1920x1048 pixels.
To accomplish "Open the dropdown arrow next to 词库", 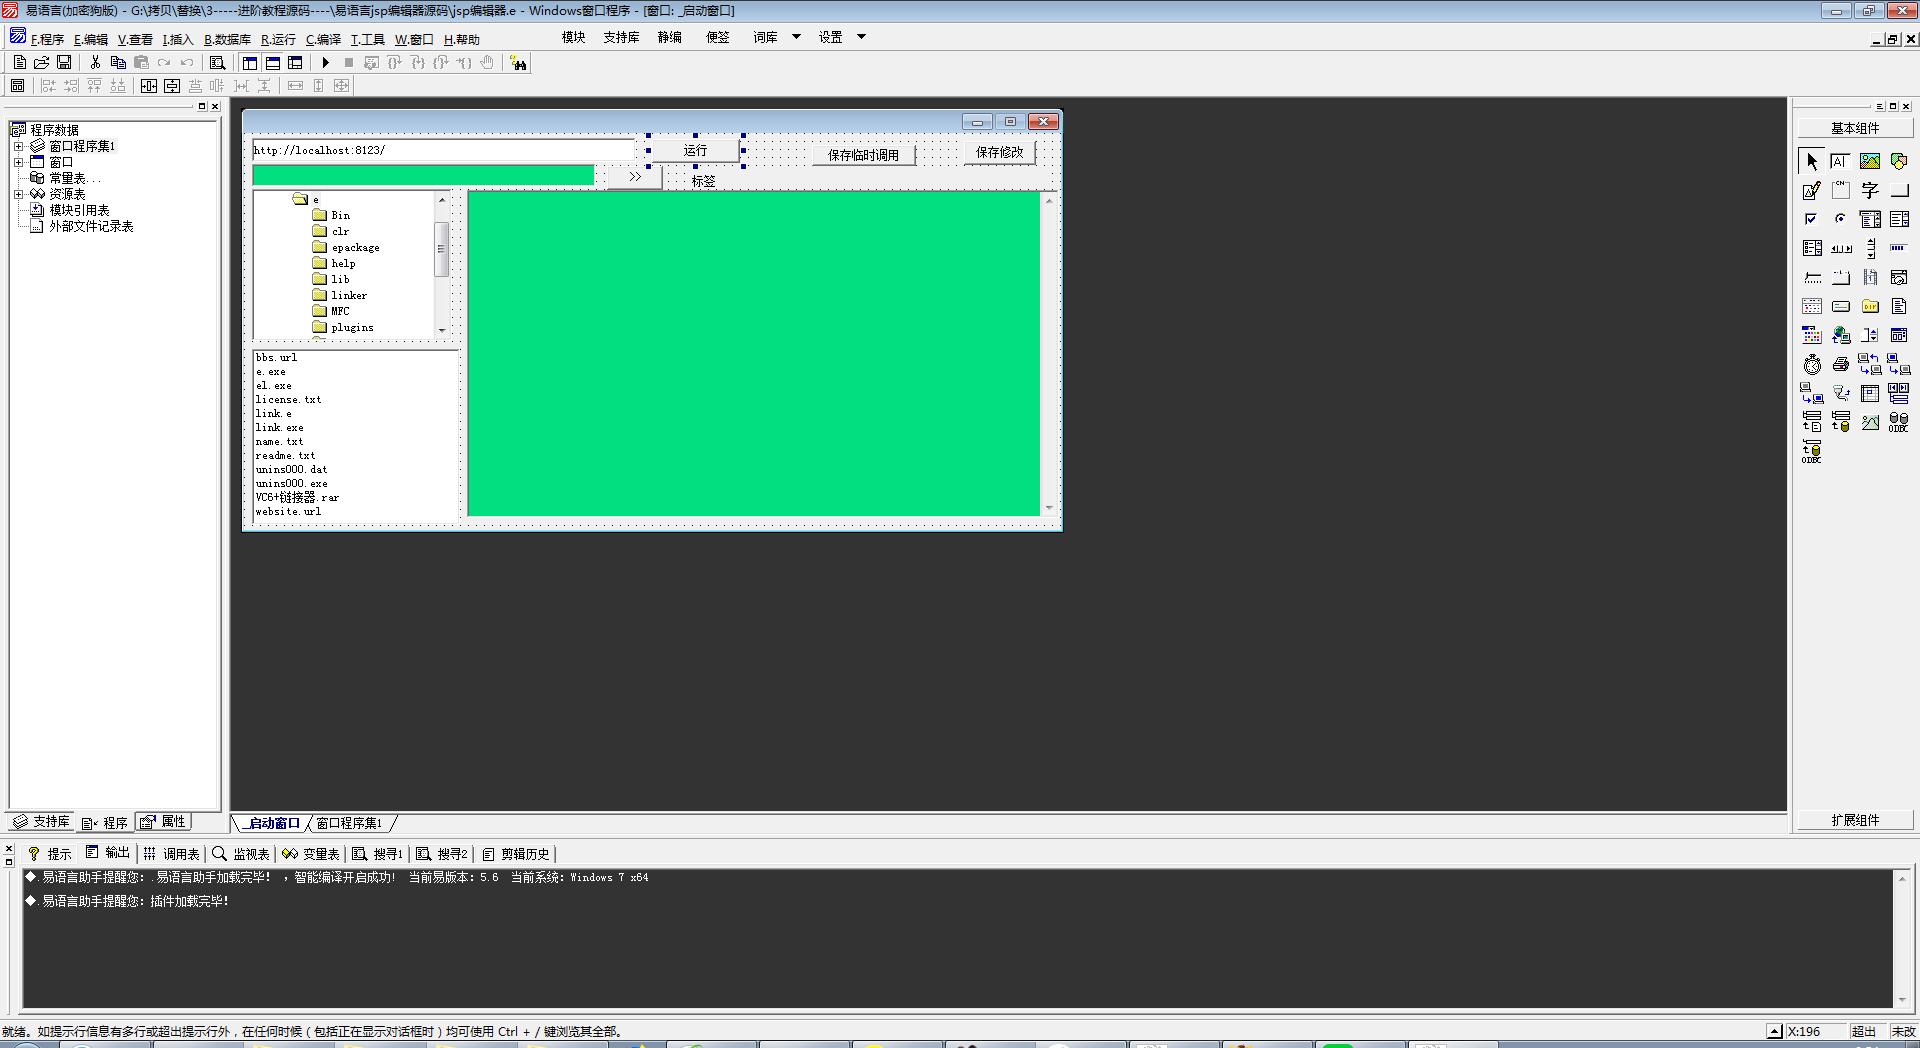I will [x=796, y=37].
